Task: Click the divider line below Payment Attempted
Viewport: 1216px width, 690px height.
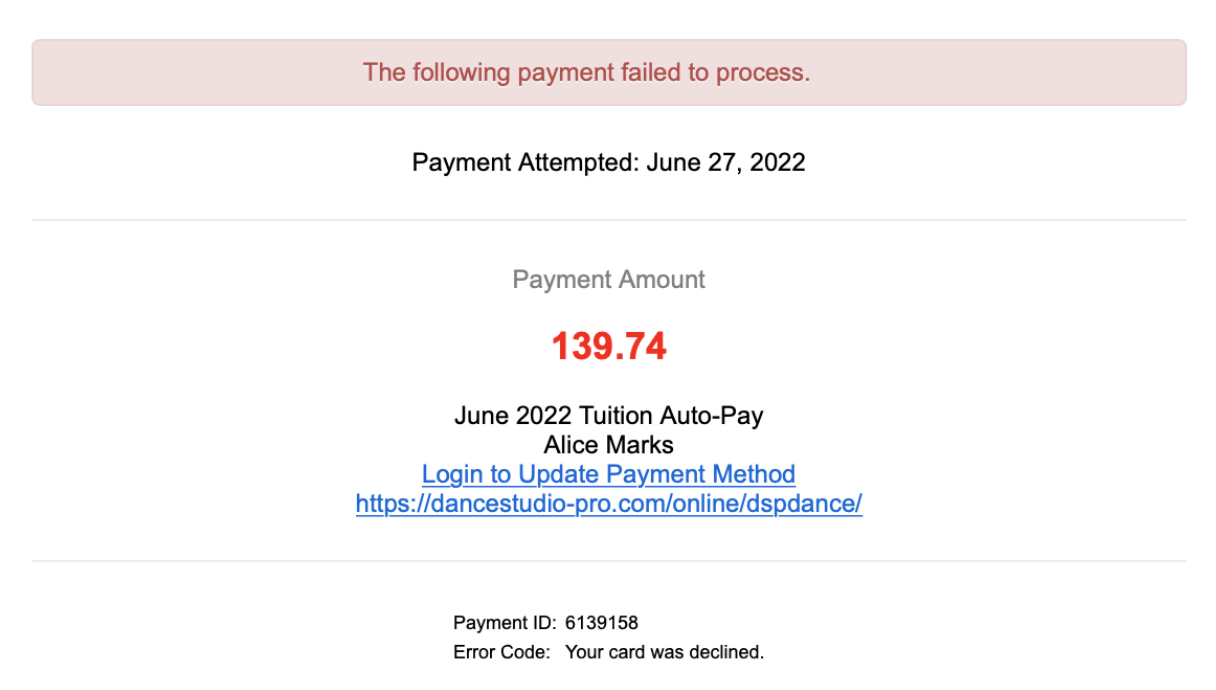Action: pos(608,220)
